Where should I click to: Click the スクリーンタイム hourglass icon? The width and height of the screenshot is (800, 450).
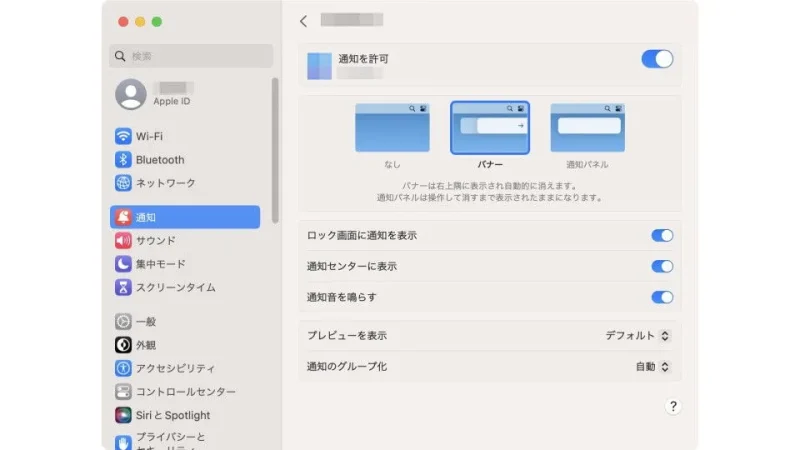click(123, 287)
